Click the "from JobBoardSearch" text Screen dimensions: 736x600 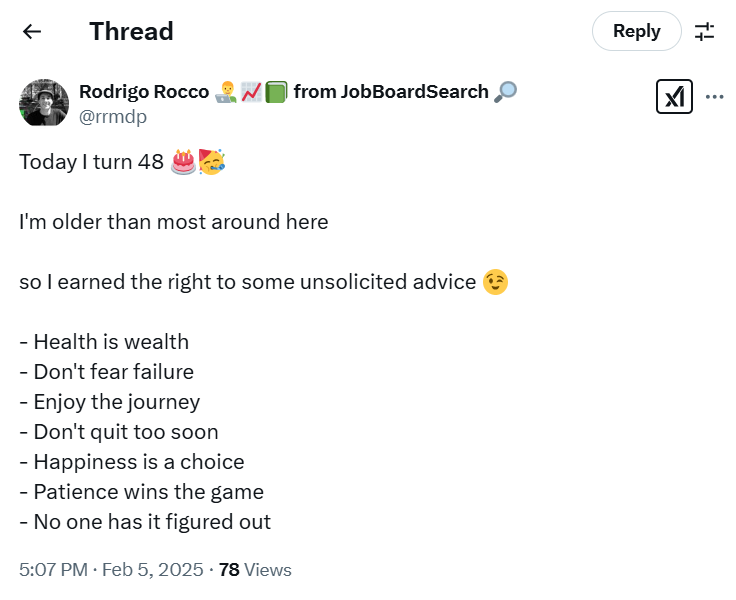391,92
